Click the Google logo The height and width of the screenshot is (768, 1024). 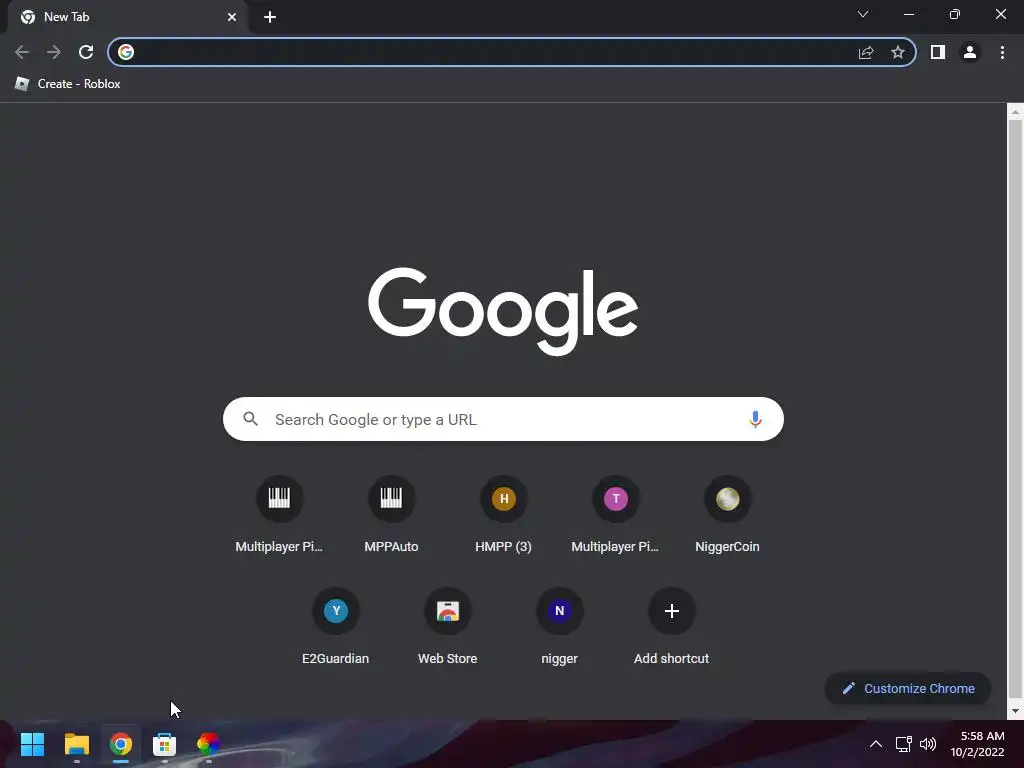click(x=503, y=311)
